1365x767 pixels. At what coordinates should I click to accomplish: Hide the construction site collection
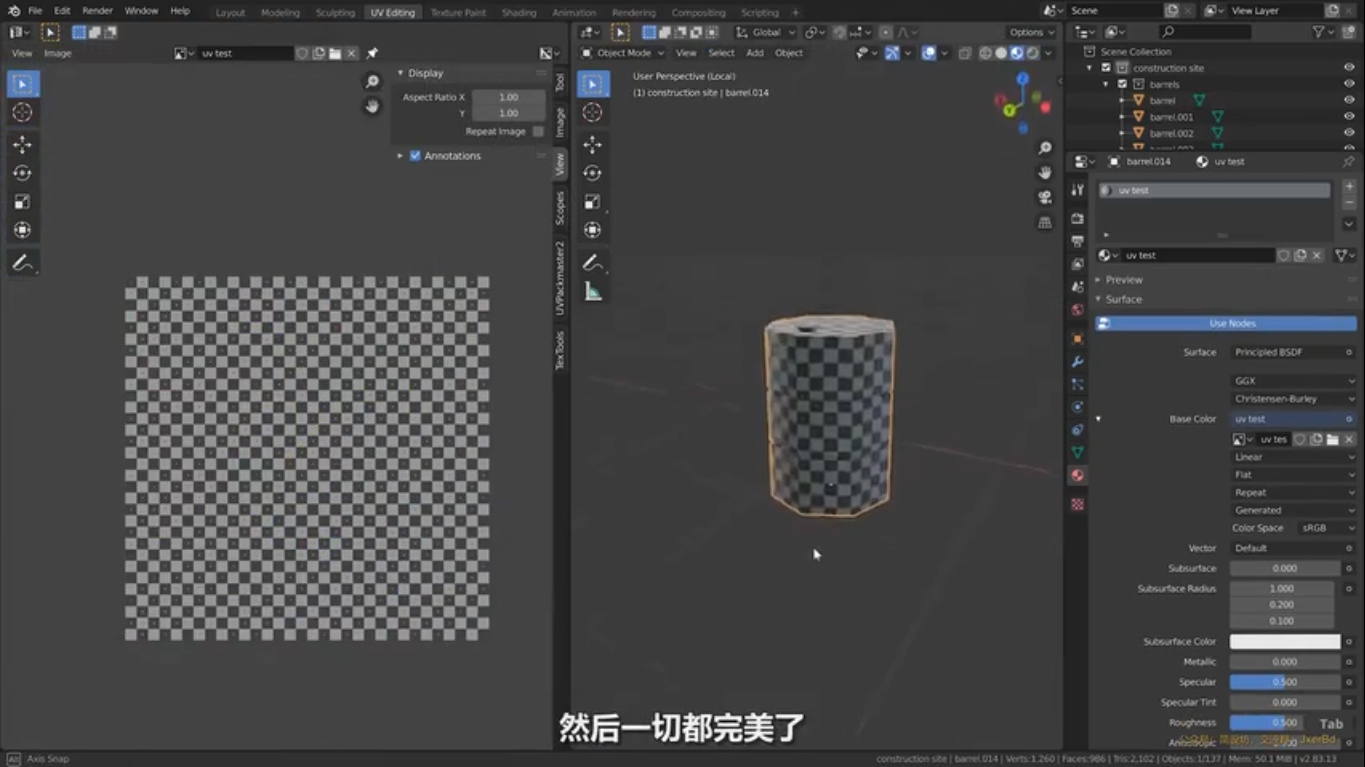(x=1349, y=68)
